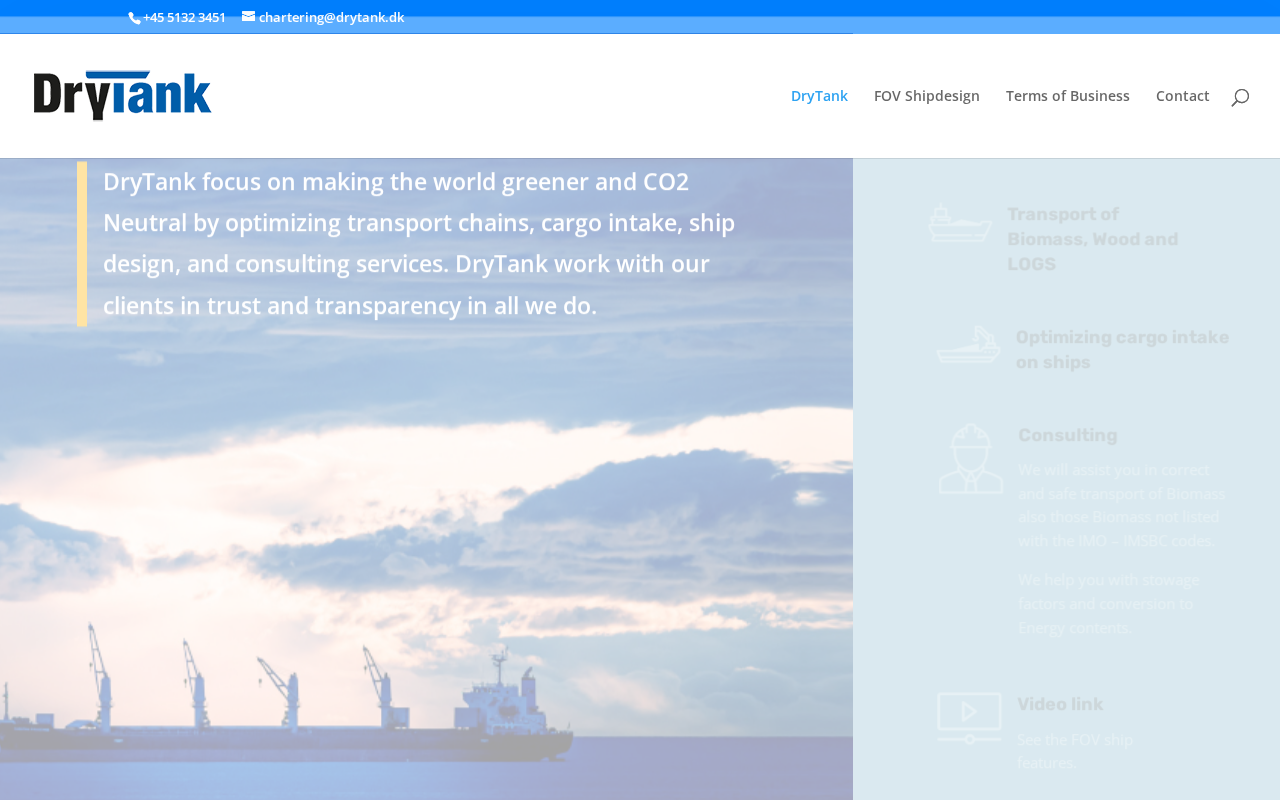This screenshot has width=1280, height=800.
Task: Click the DryTank logo
Action: (x=122, y=96)
